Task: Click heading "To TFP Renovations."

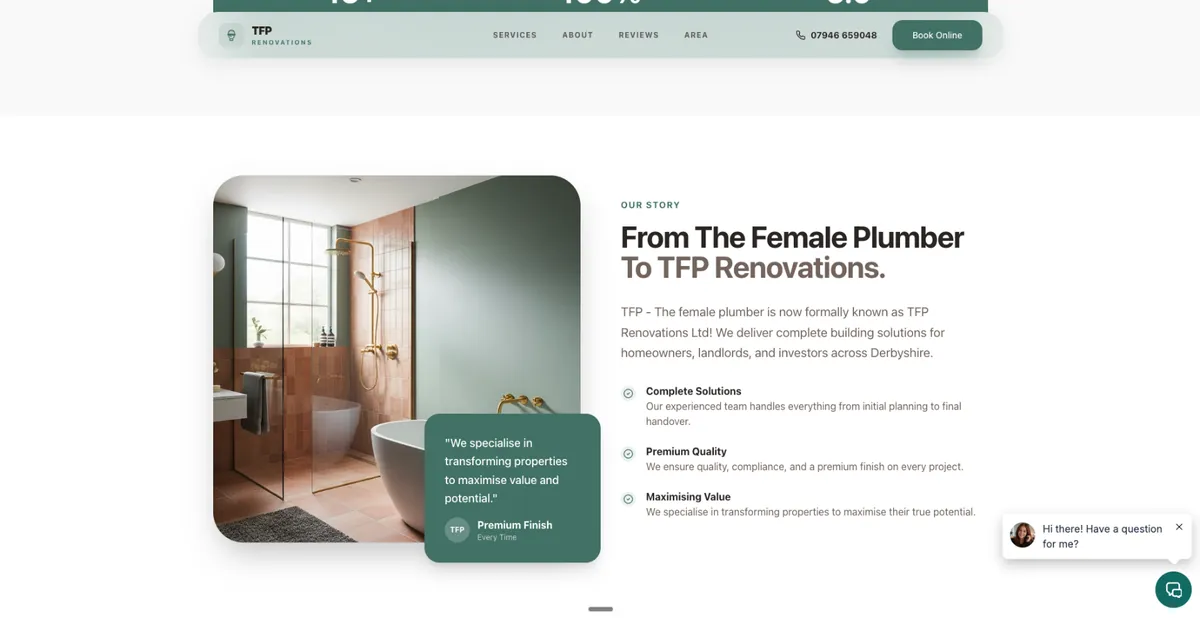Action: (x=752, y=268)
